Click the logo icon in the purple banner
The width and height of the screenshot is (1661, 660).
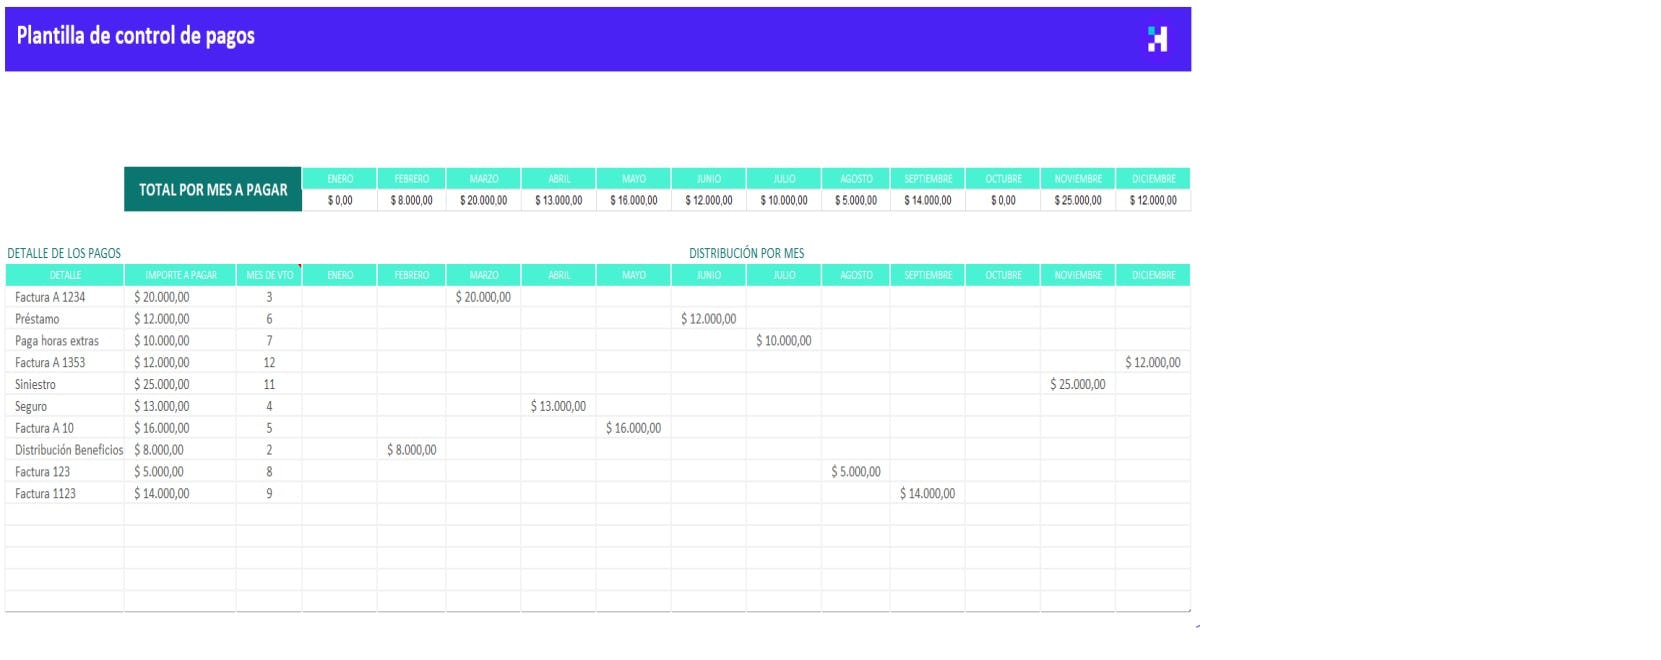point(1157,39)
